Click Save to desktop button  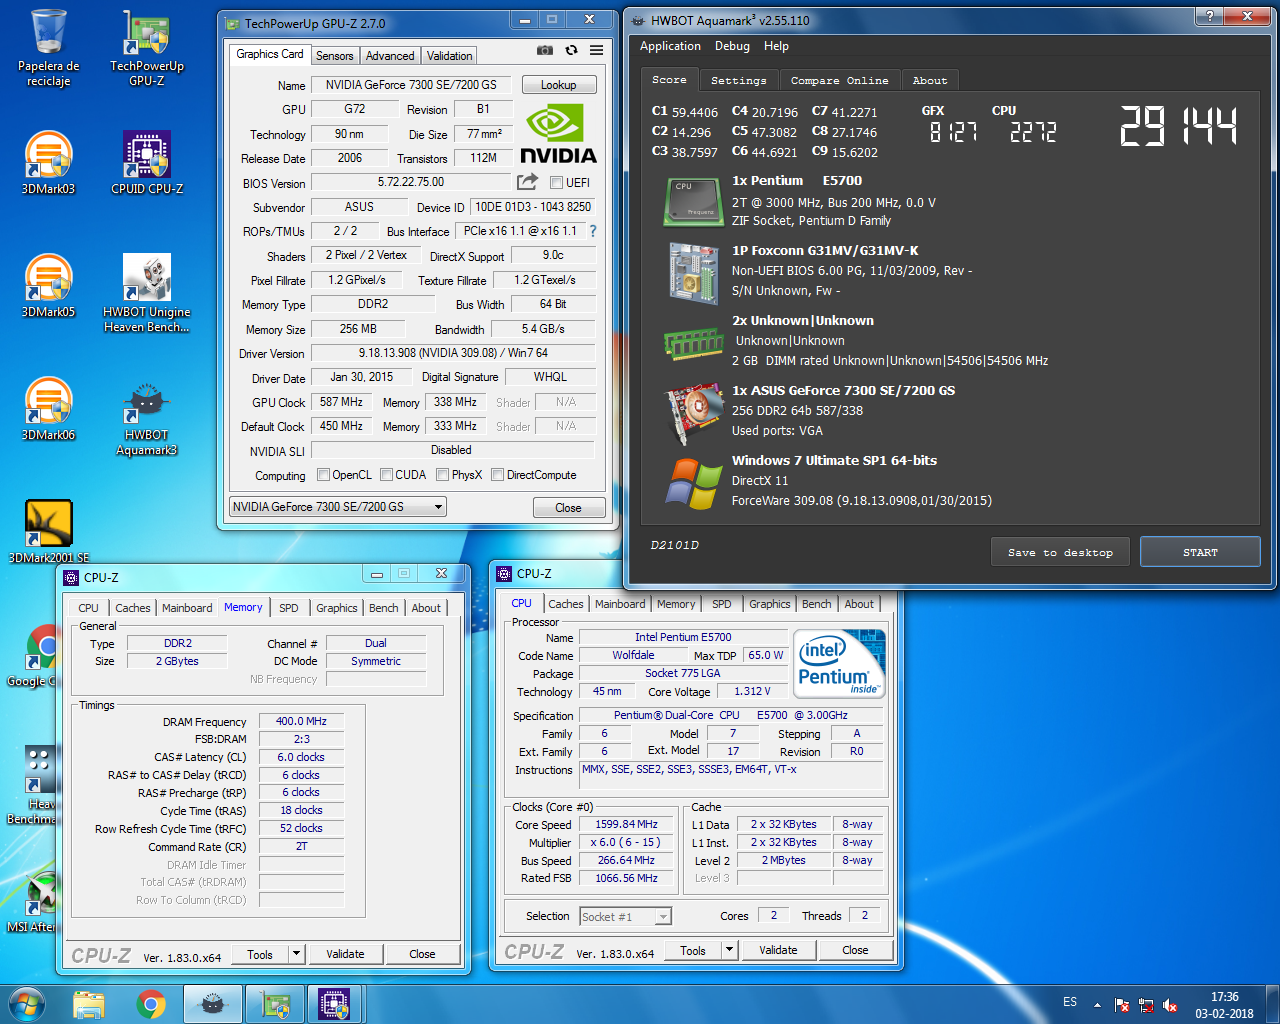pos(1060,552)
